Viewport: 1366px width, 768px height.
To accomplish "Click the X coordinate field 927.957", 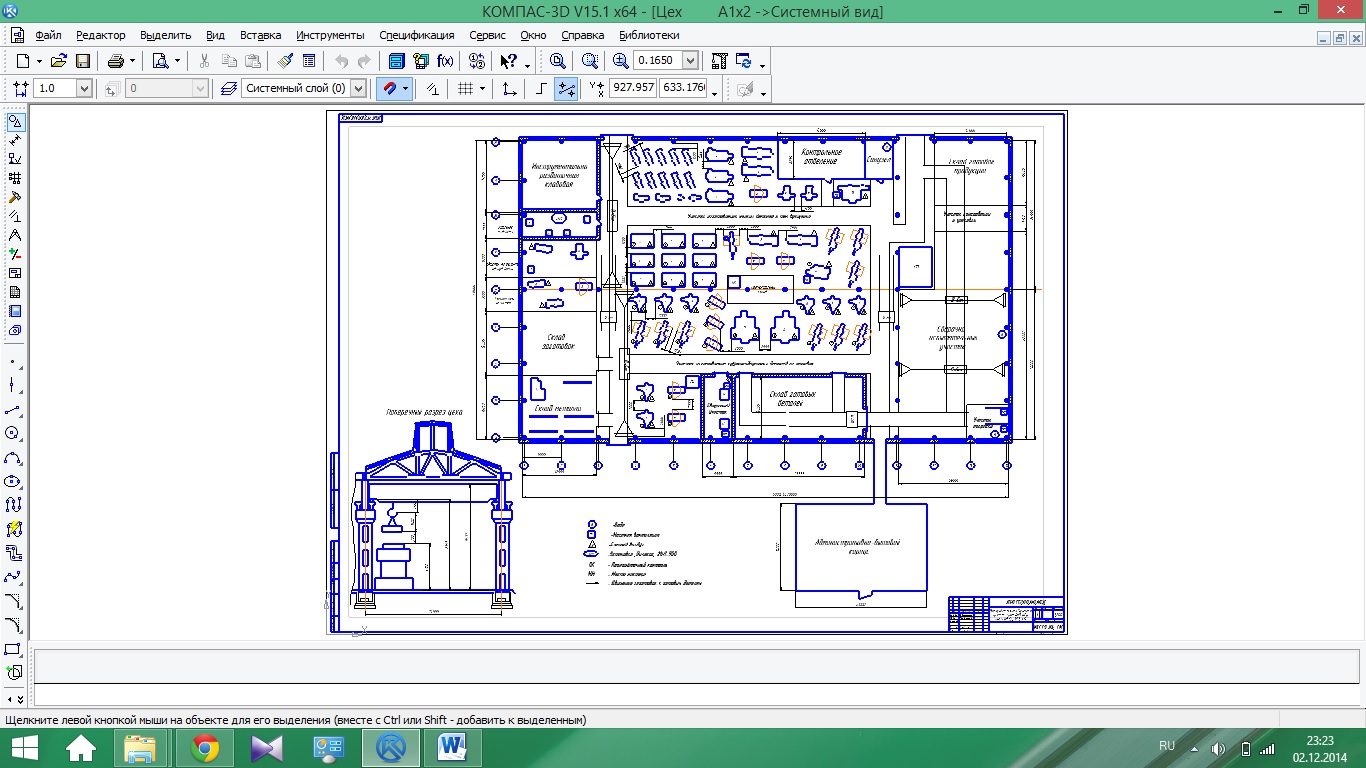I will pos(633,88).
